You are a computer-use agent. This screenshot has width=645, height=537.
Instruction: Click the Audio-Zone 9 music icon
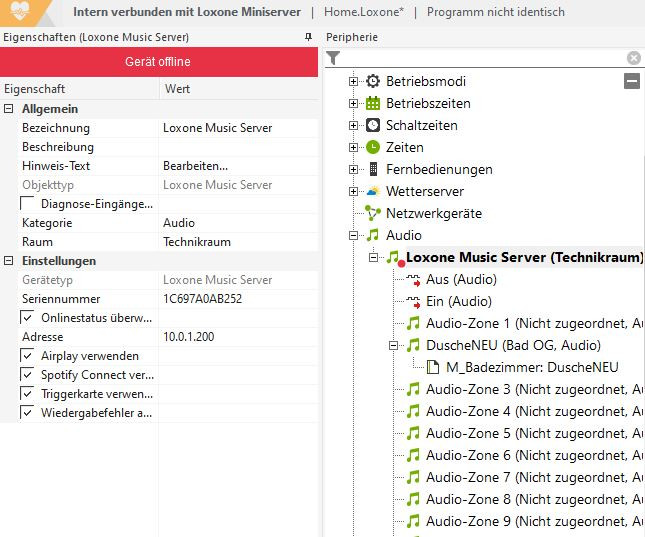(x=413, y=521)
